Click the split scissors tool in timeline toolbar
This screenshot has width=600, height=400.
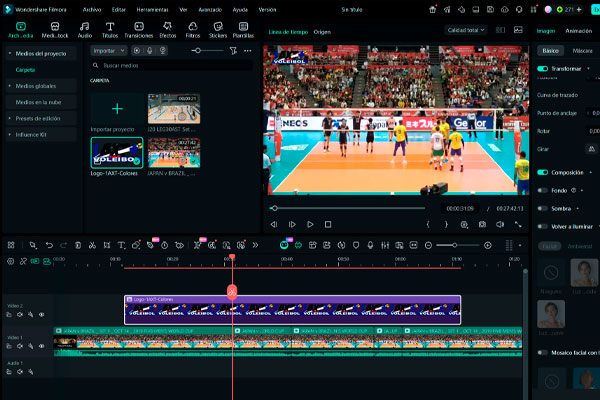tap(91, 245)
